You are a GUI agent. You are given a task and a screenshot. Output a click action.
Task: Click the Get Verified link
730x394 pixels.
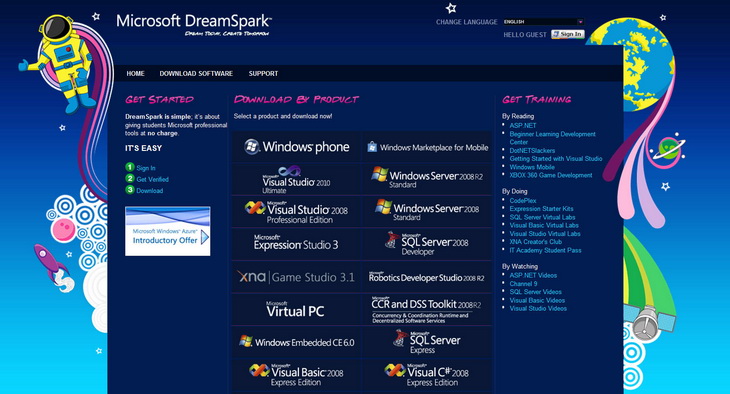(152, 179)
